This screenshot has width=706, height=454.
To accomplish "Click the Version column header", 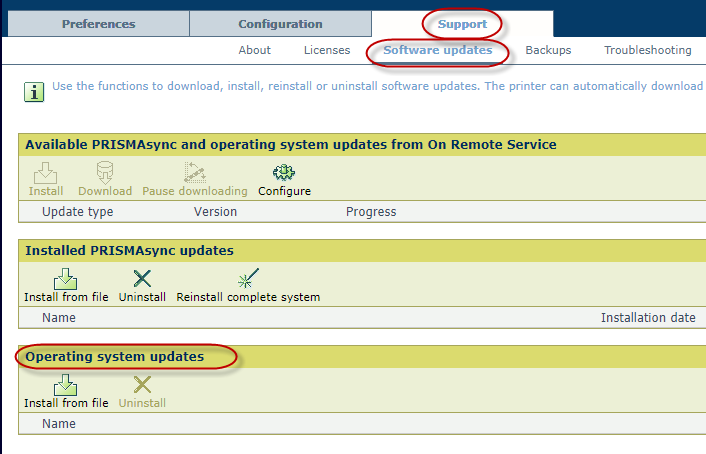I will pos(215,212).
